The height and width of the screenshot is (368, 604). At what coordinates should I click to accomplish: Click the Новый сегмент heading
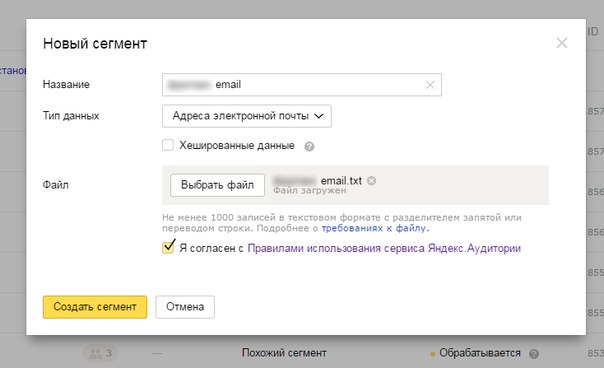tap(95, 44)
